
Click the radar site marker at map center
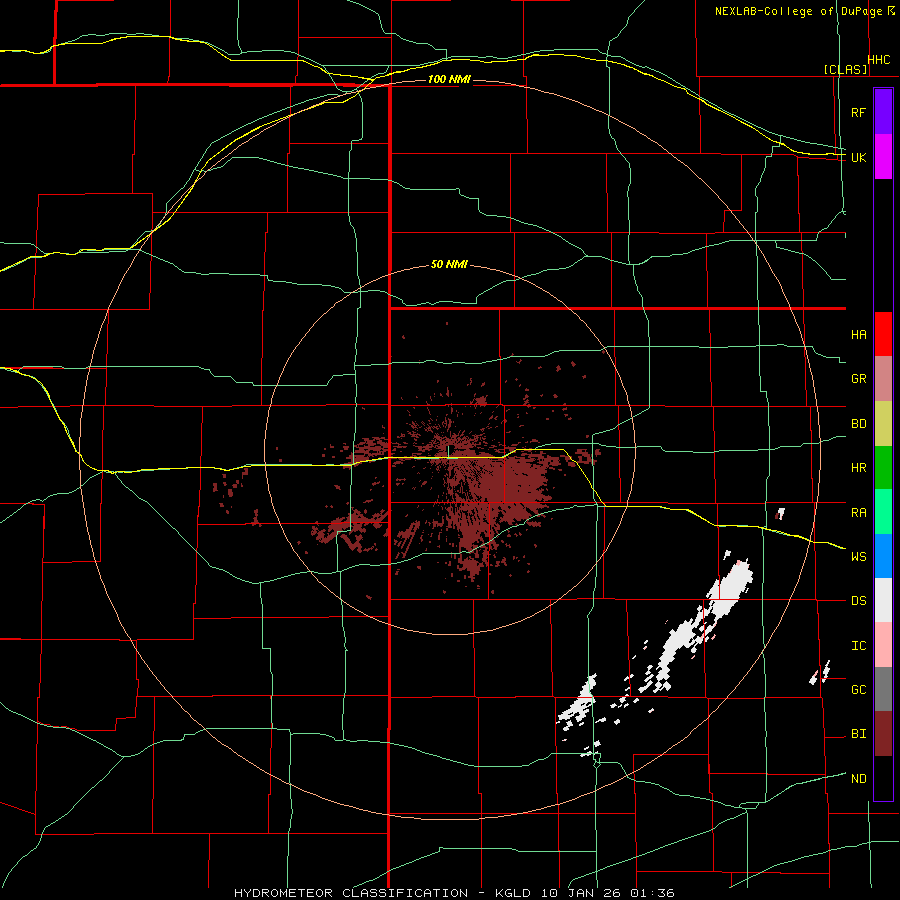(x=449, y=451)
